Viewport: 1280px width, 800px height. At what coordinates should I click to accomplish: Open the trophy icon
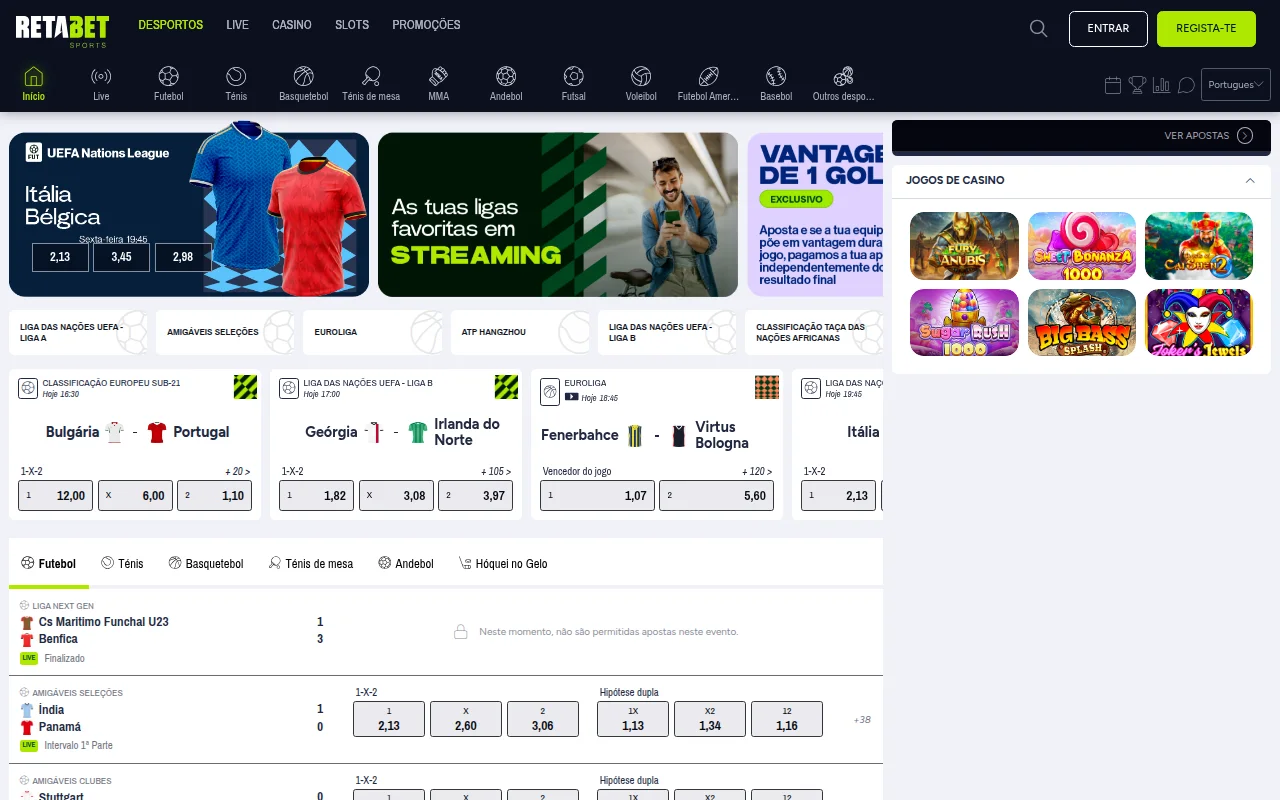(x=1137, y=85)
